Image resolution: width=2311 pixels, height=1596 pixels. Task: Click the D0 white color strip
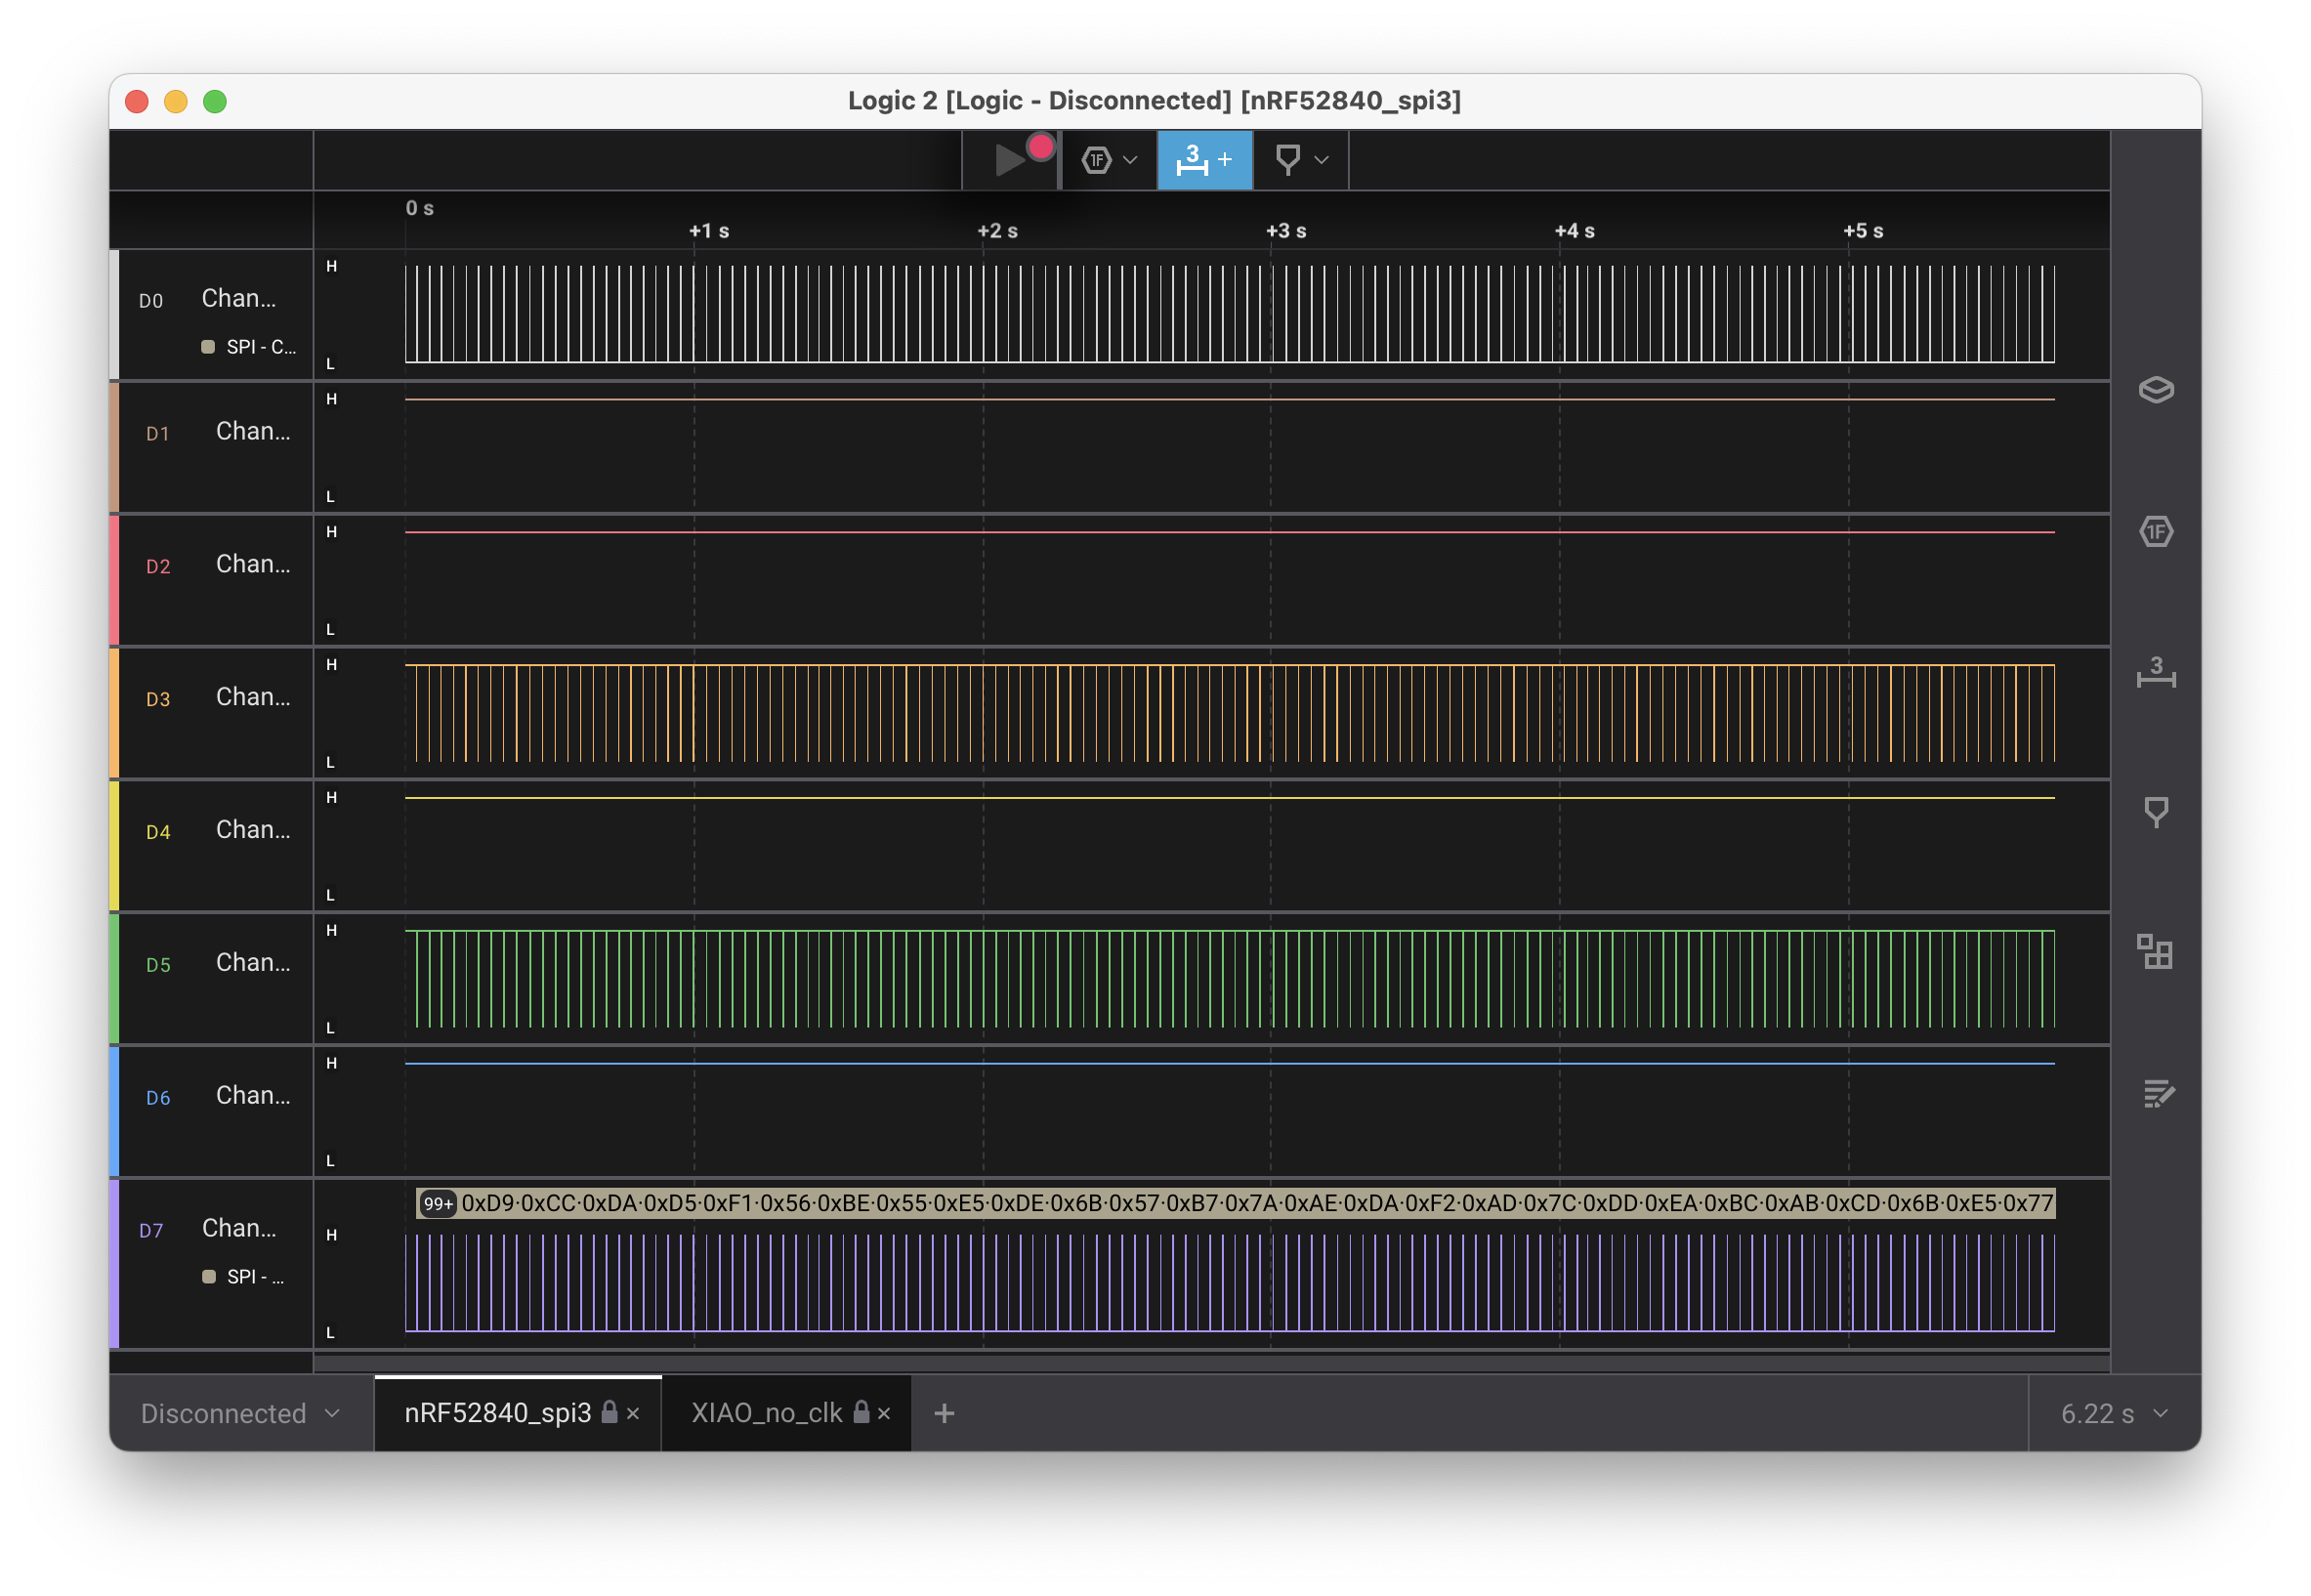point(114,314)
